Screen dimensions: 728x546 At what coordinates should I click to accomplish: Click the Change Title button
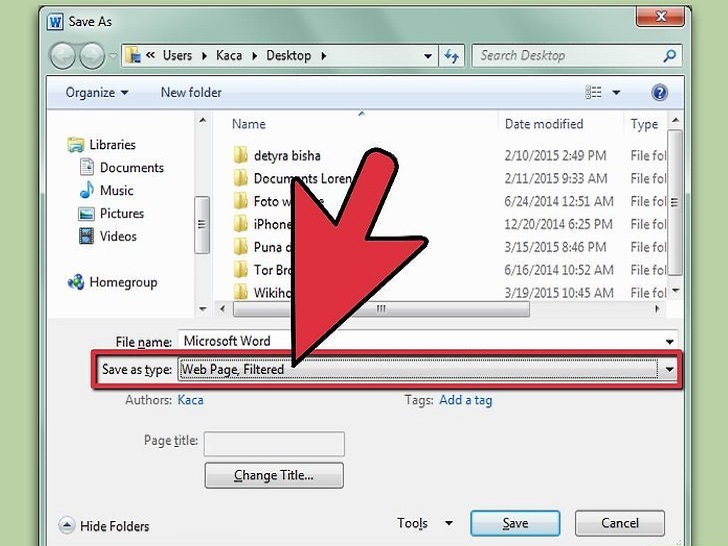pyautogui.click(x=274, y=475)
